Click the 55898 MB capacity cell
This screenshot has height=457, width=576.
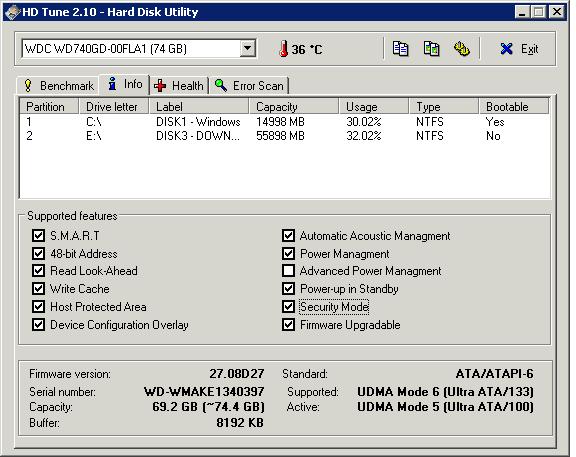[x=280, y=136]
